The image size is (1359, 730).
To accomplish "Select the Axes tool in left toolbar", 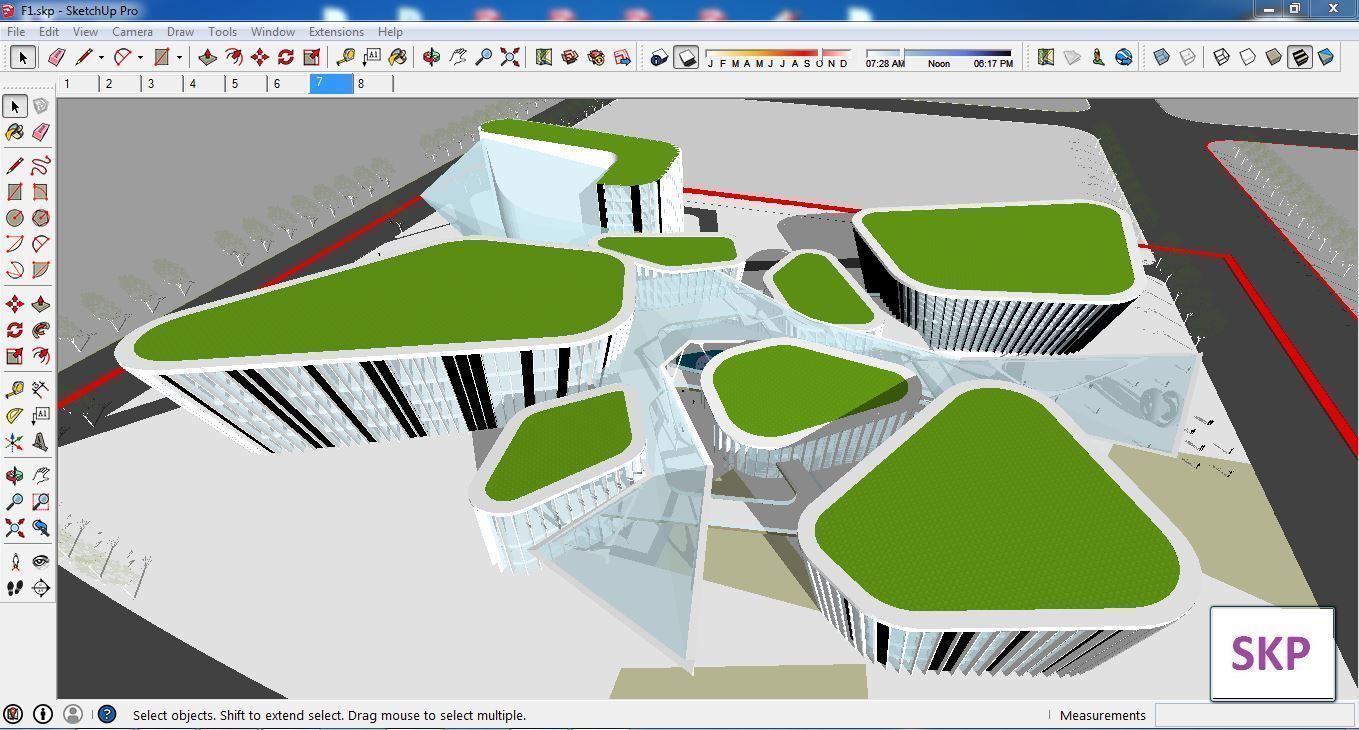I will 15,442.
